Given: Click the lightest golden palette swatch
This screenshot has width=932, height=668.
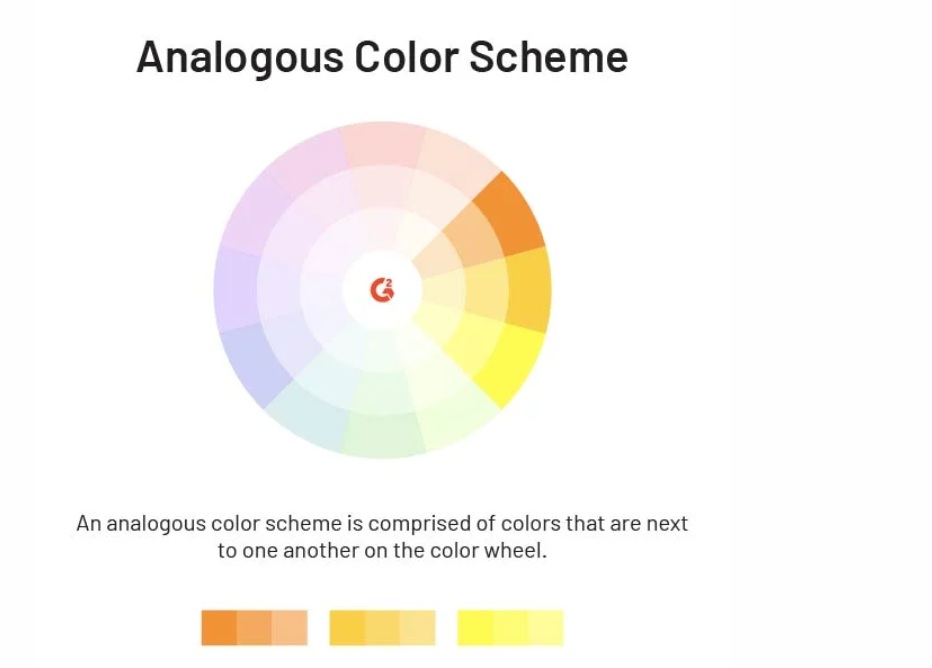Looking at the screenshot, I should coord(418,628).
